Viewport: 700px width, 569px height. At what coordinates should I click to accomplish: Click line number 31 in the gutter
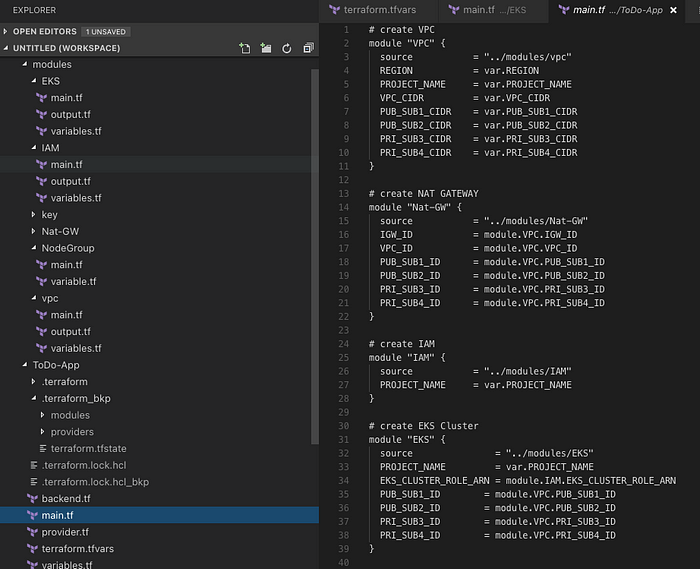pyautogui.click(x=344, y=440)
